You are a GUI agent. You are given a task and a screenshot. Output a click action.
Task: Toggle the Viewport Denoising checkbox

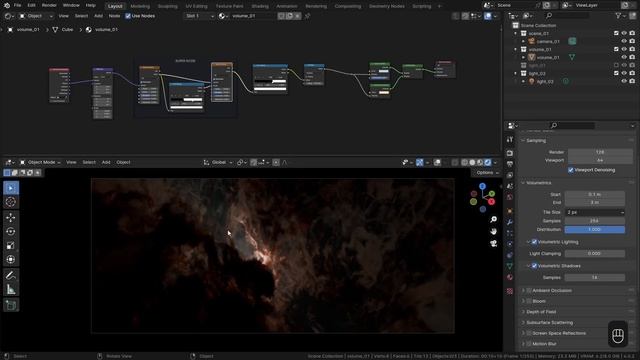(571, 170)
